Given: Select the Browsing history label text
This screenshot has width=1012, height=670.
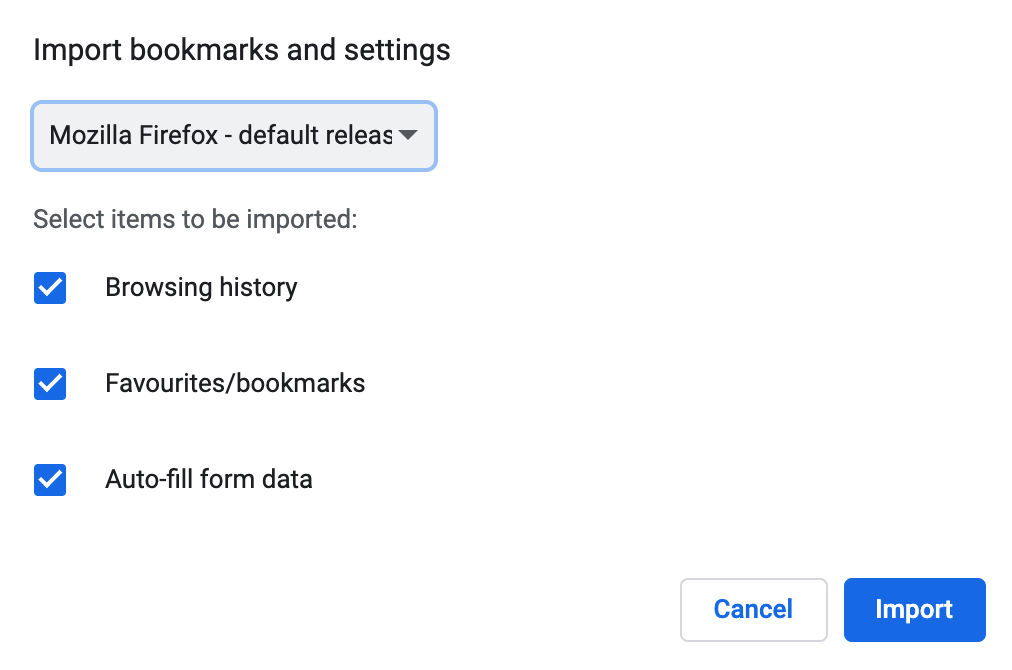Looking at the screenshot, I should (201, 287).
